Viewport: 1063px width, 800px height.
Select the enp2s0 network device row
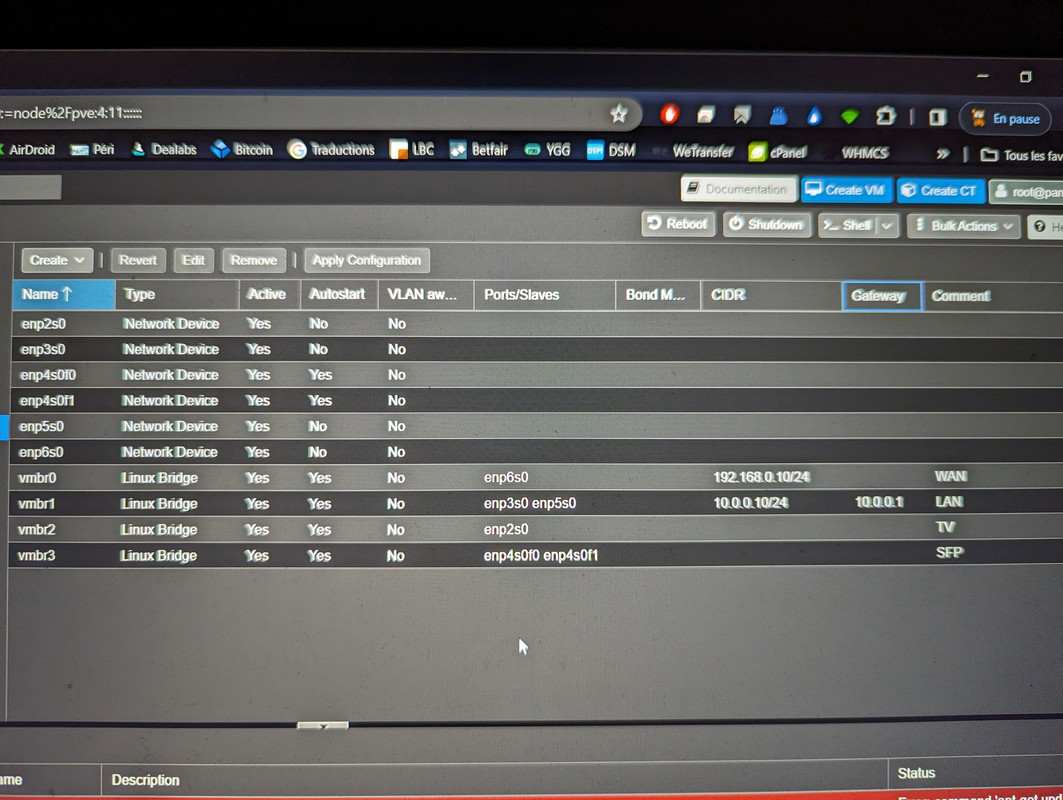coord(538,324)
